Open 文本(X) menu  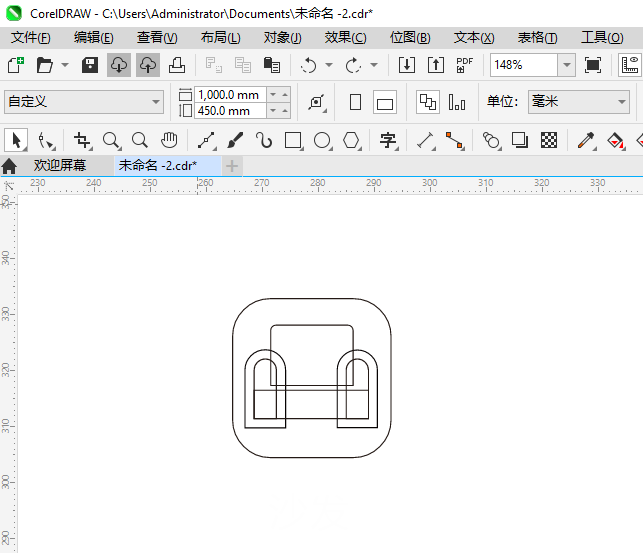click(474, 38)
